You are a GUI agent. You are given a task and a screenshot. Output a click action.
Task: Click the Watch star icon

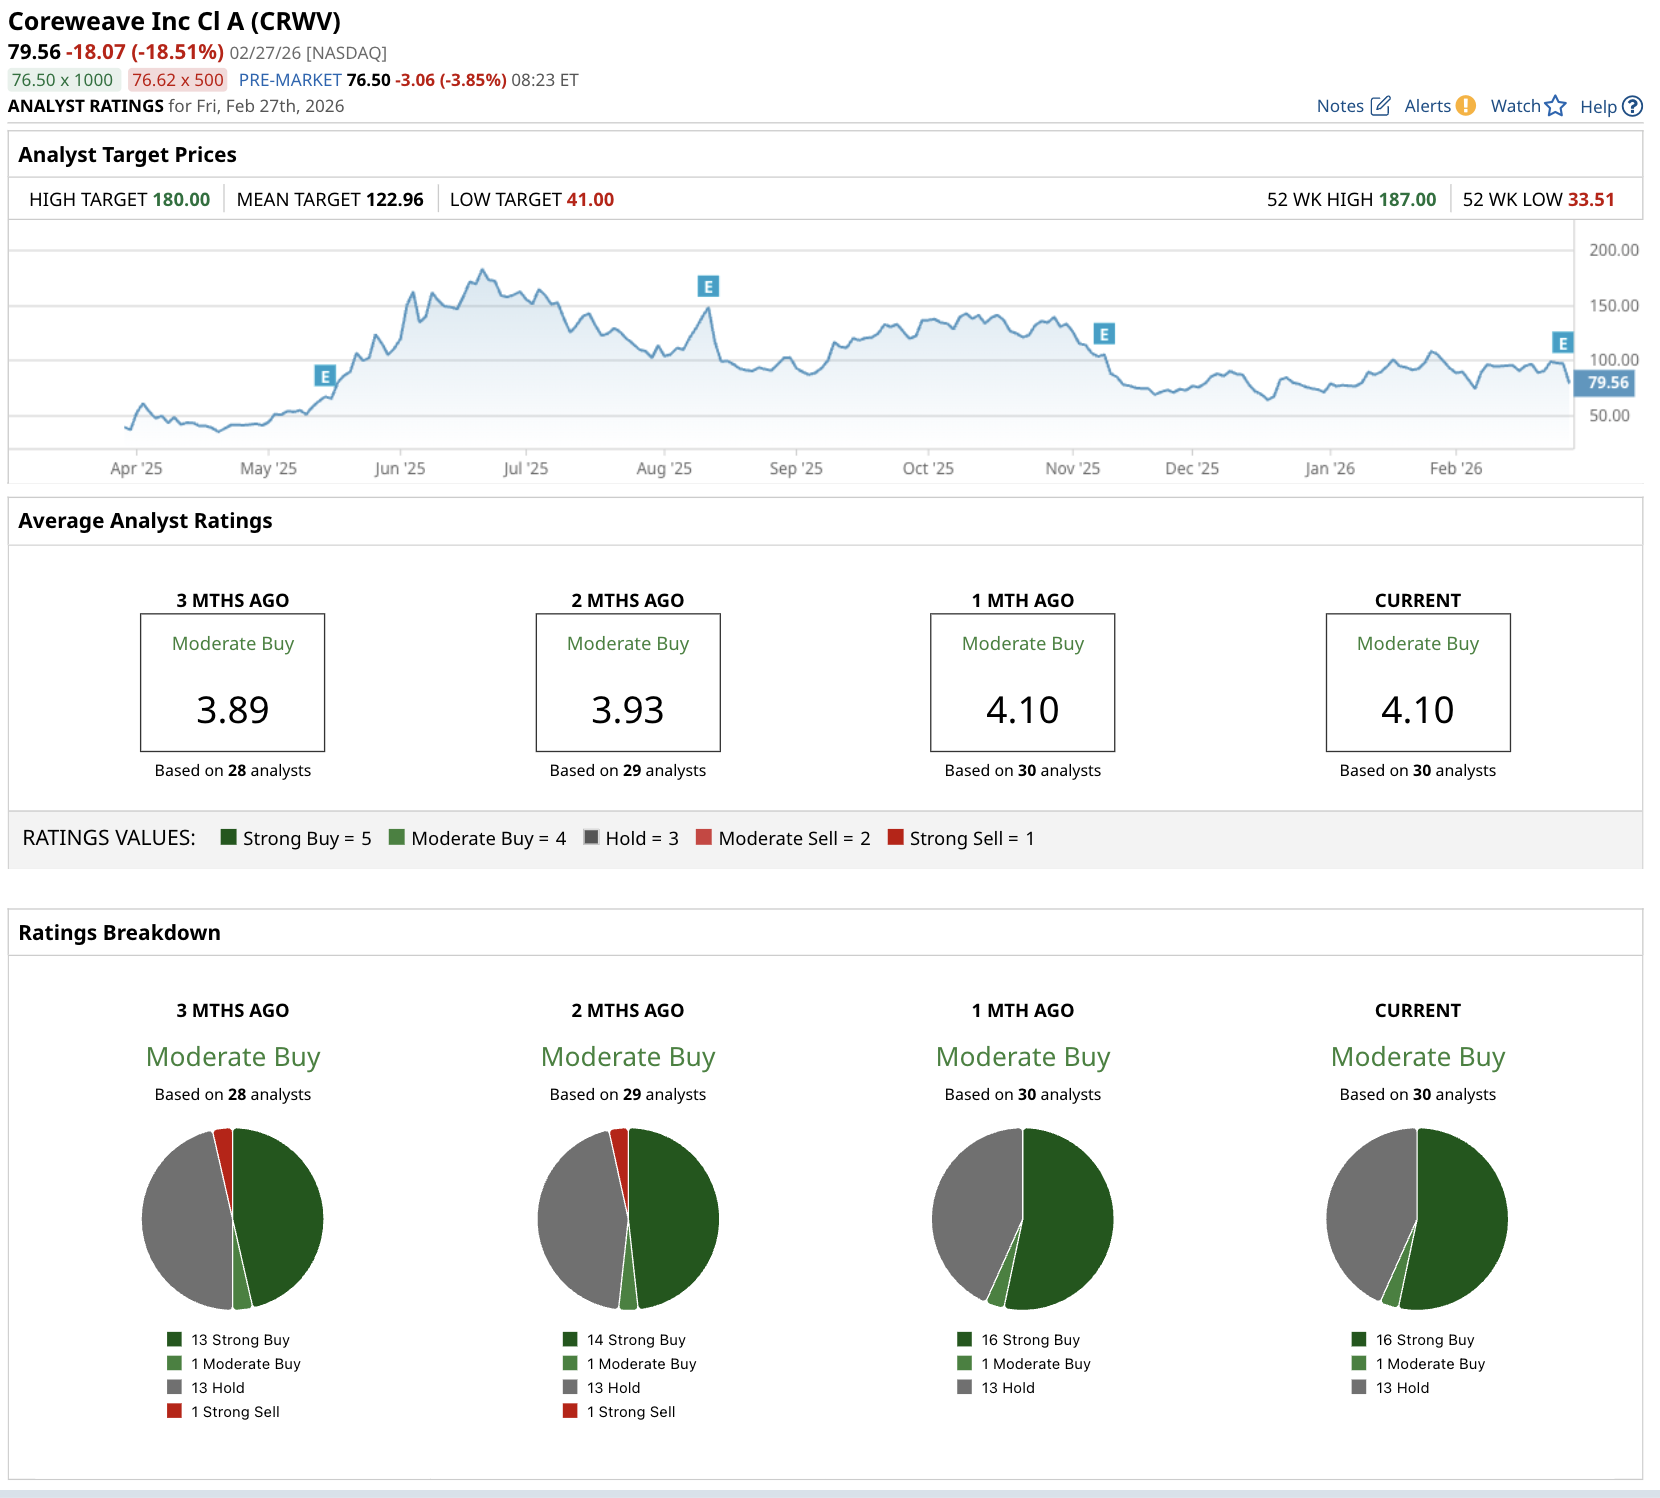(1555, 106)
